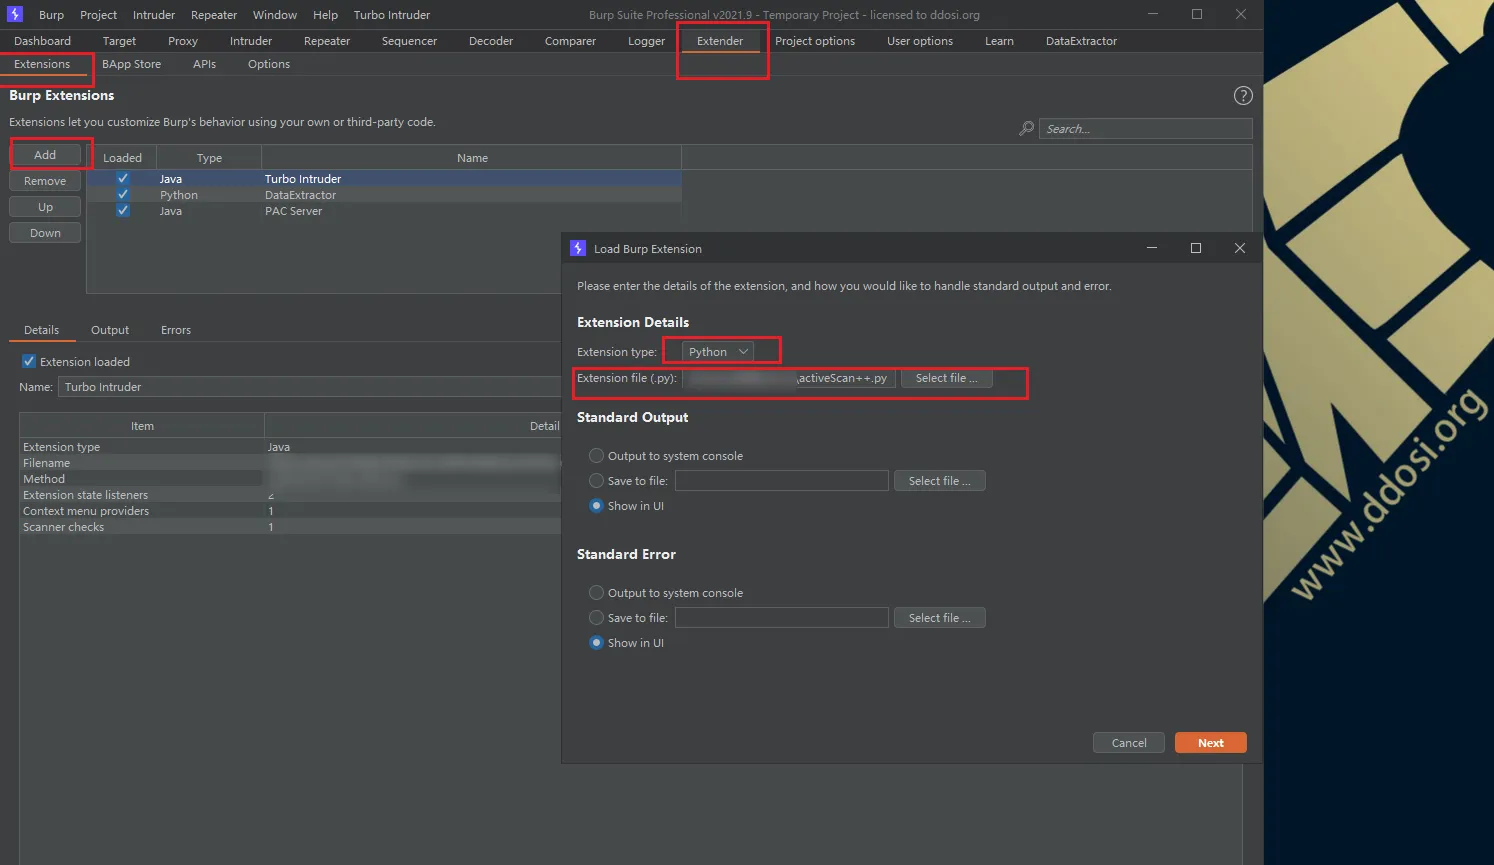This screenshot has width=1494, height=865.
Task: Click the Remove extension button
Action: 45,181
